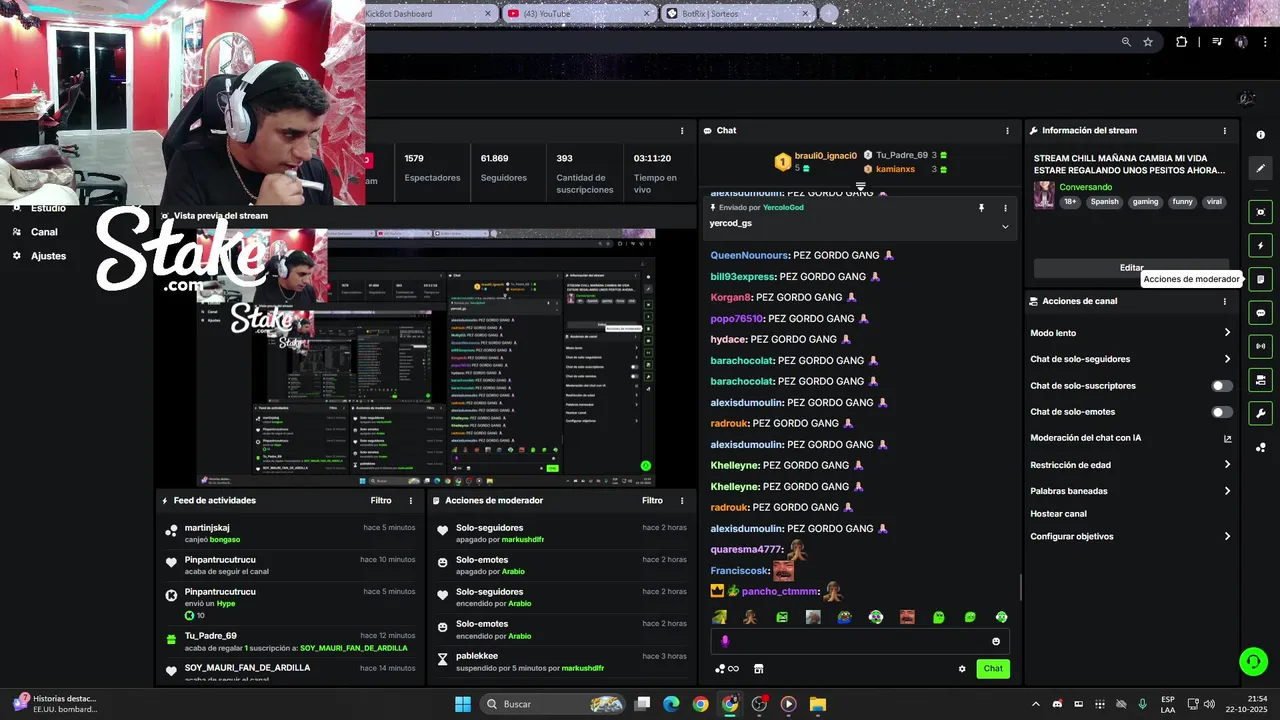Open browser media control icon

[x=1217, y=42]
